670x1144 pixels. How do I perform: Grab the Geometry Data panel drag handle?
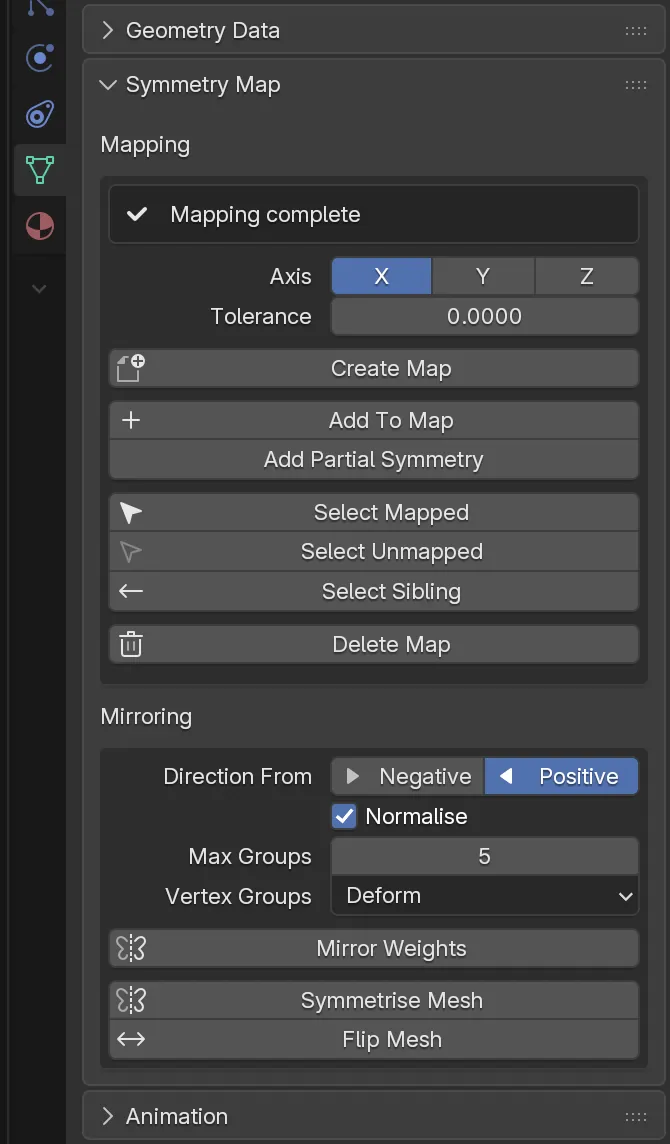pos(636,31)
